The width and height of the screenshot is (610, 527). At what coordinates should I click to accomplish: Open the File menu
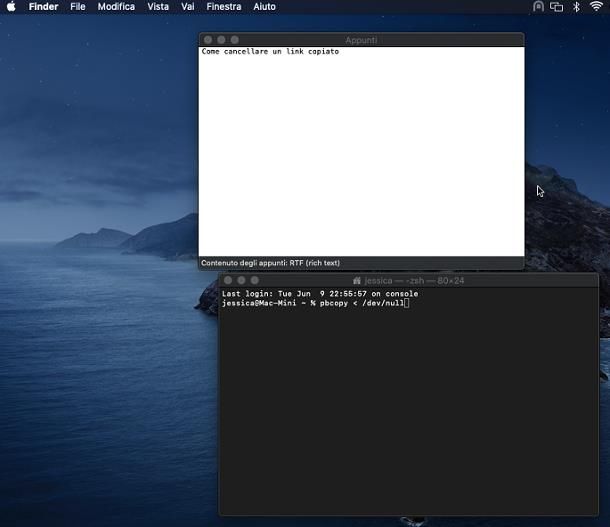pos(78,7)
